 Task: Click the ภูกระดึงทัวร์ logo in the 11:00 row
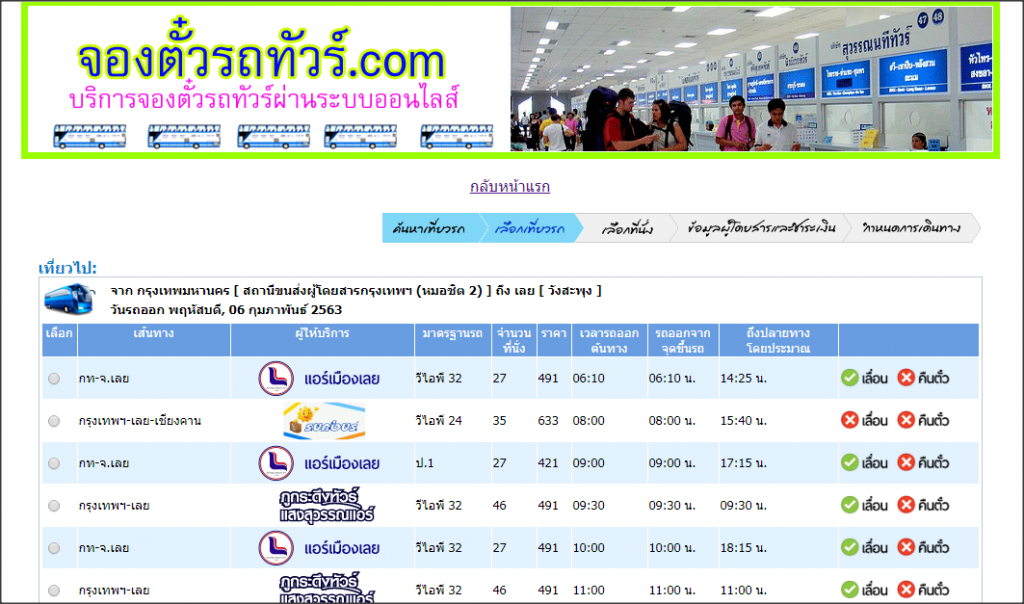click(x=326, y=588)
